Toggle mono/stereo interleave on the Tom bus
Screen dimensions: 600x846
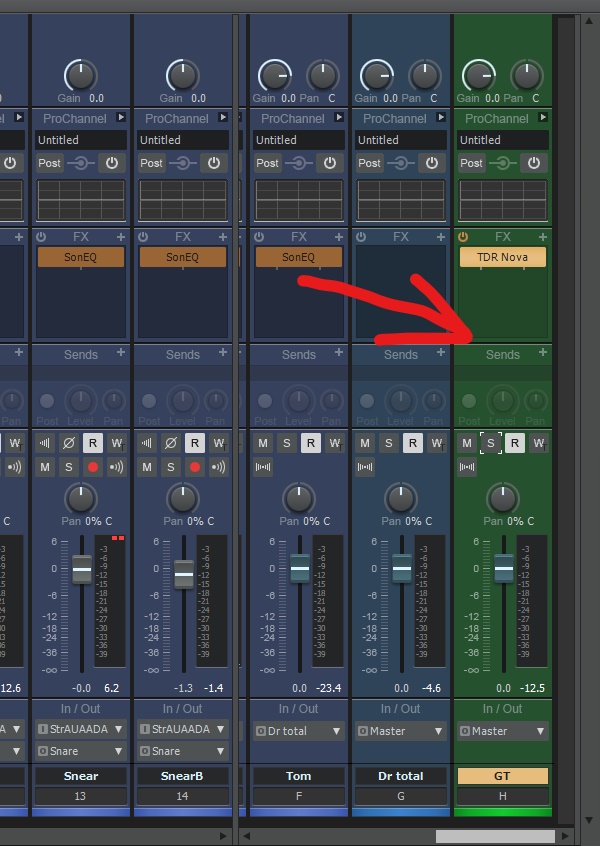[264, 467]
